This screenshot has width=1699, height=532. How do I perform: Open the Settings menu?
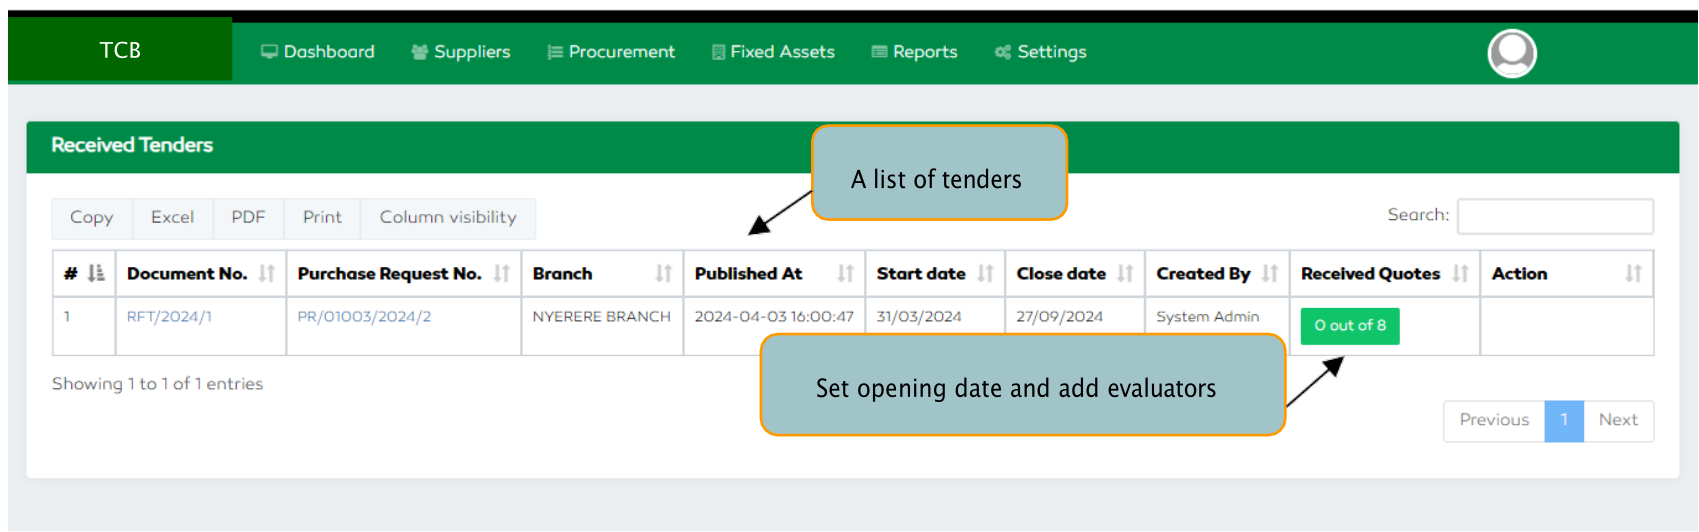point(1040,52)
